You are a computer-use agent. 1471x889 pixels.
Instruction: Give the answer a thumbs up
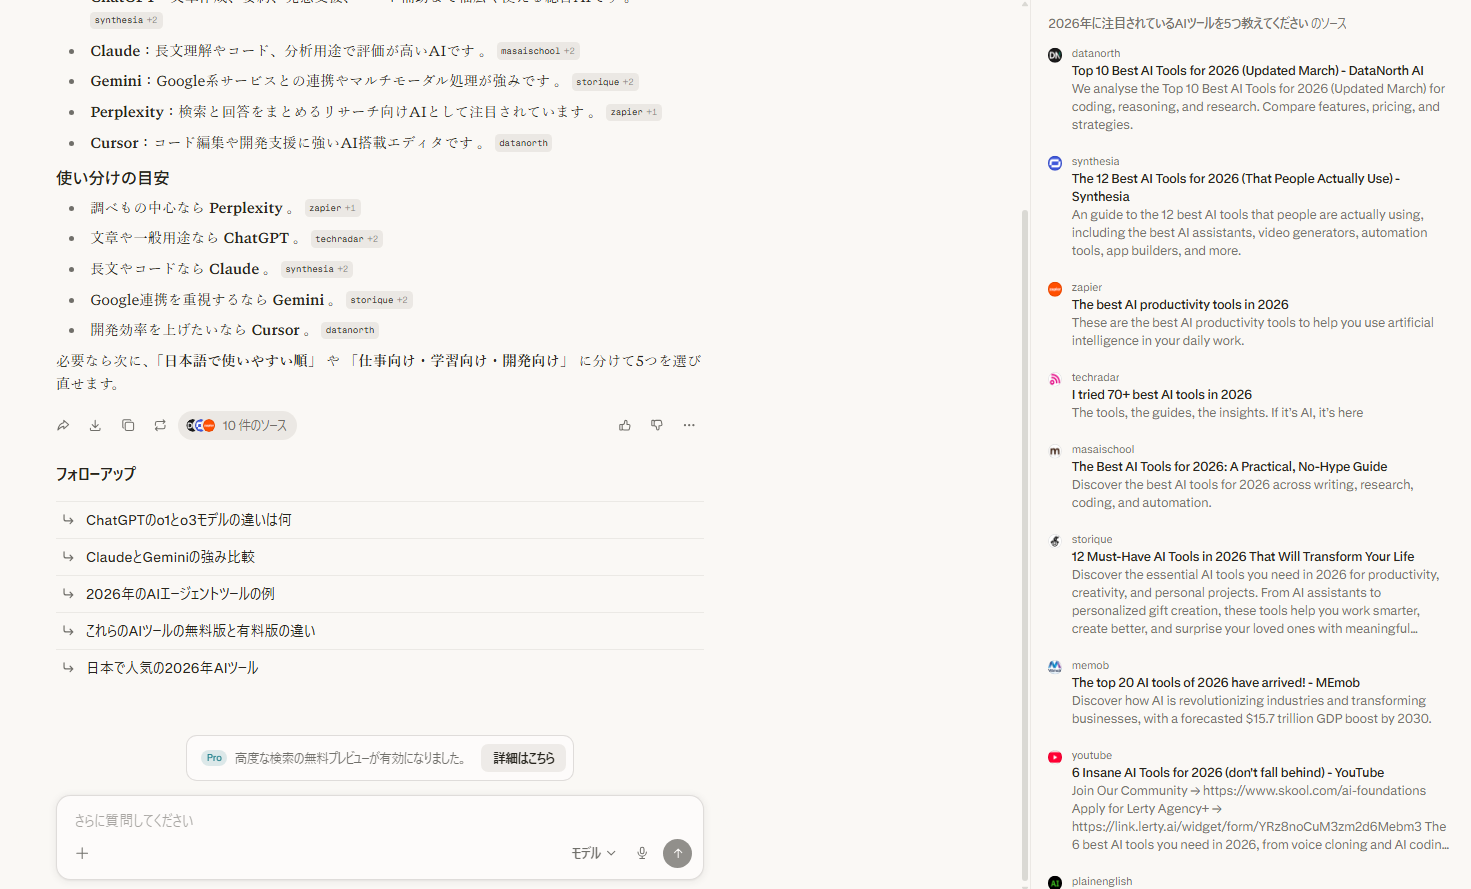point(625,425)
